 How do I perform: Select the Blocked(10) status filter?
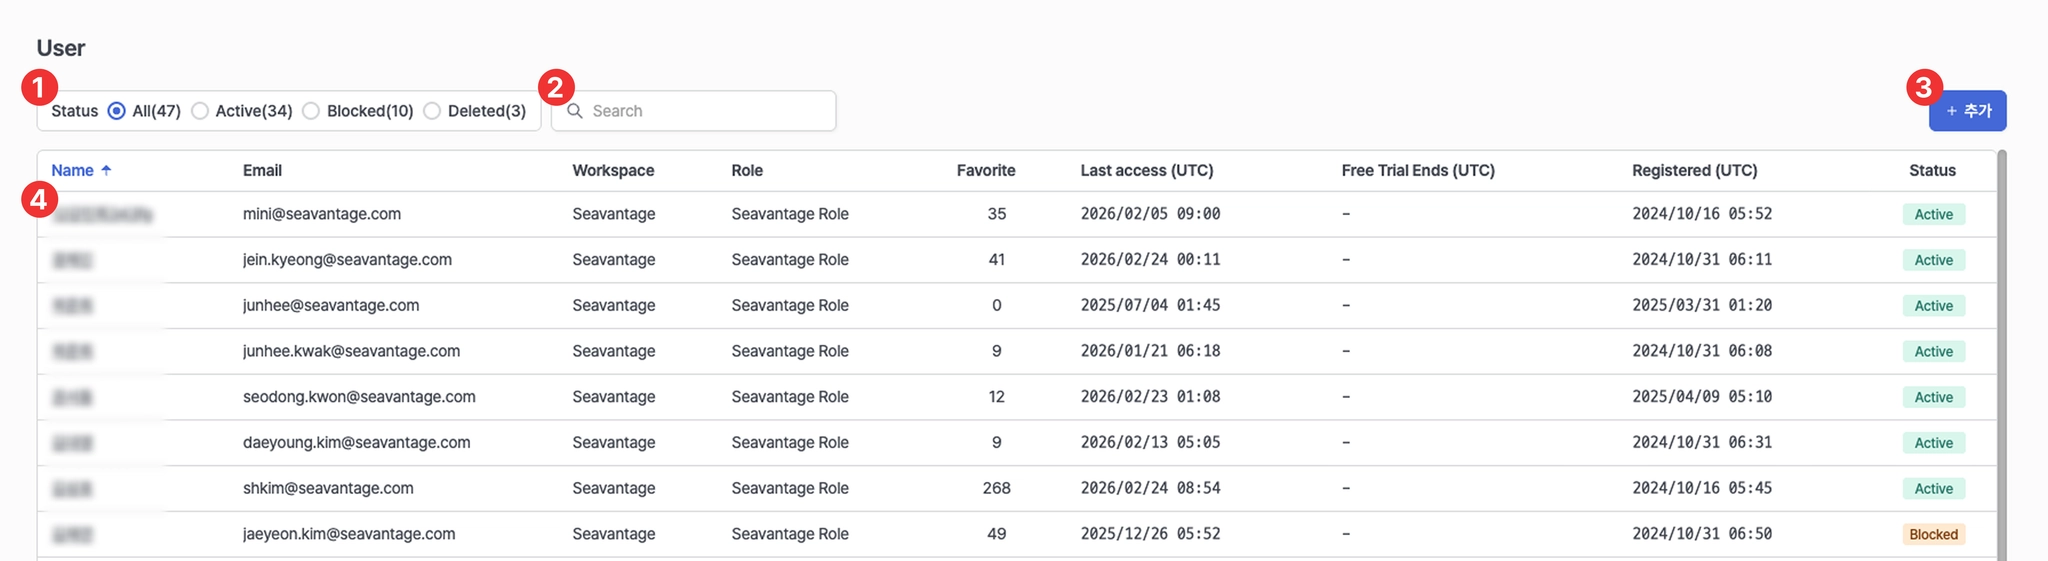pos(311,111)
